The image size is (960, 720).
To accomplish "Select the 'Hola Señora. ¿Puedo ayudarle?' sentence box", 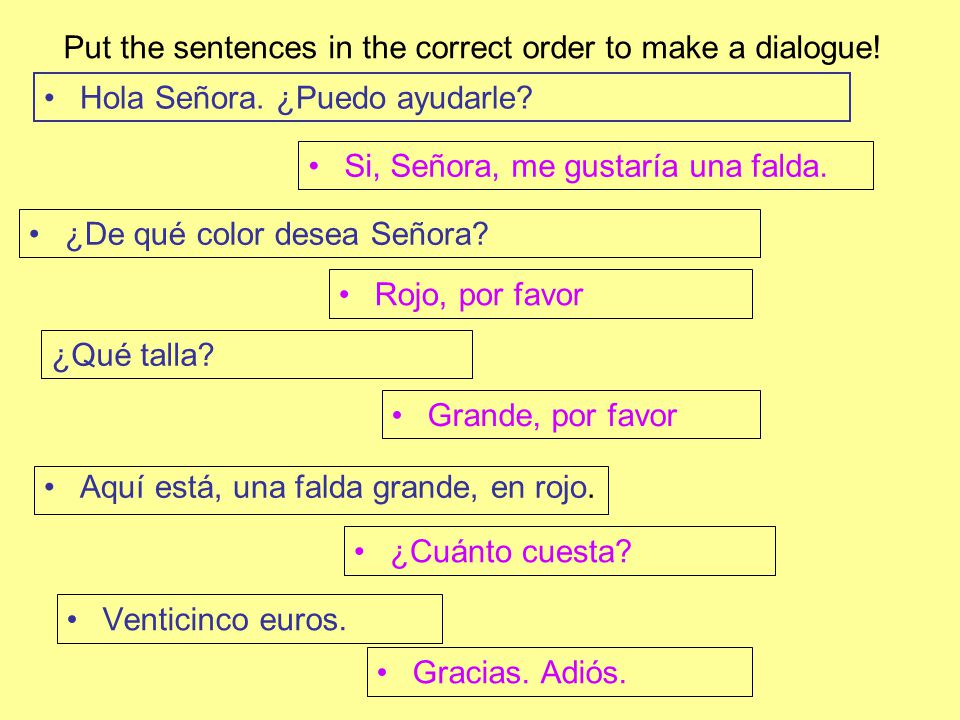I will 441,97.
